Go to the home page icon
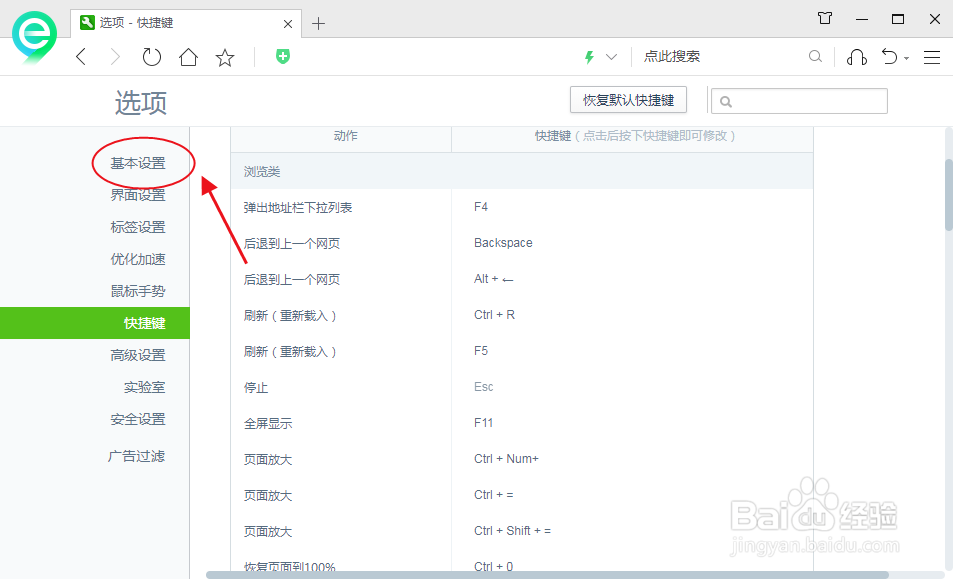The height and width of the screenshot is (579, 953). pyautogui.click(x=188, y=57)
